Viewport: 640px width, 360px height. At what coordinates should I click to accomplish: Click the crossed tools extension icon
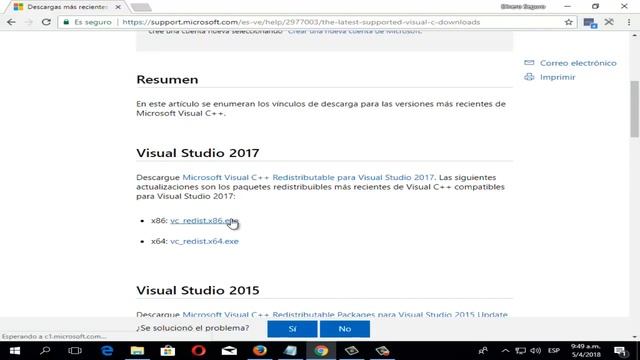click(x=609, y=22)
